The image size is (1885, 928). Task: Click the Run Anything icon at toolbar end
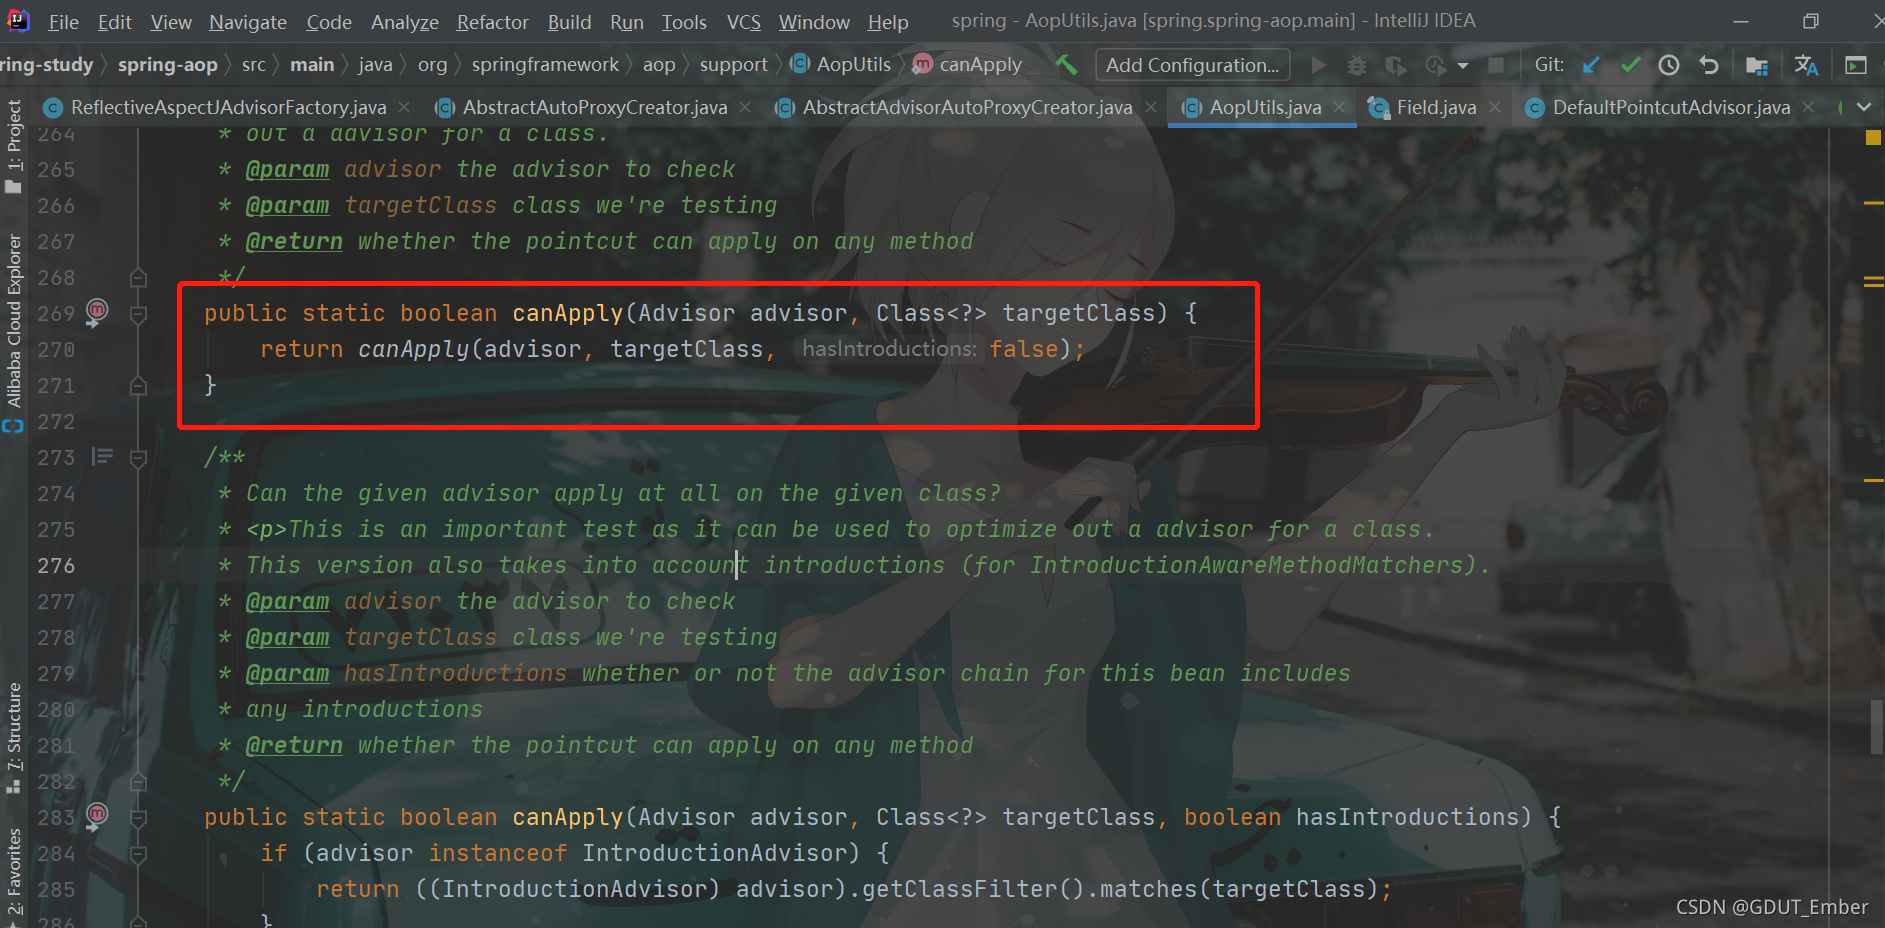point(1856,65)
